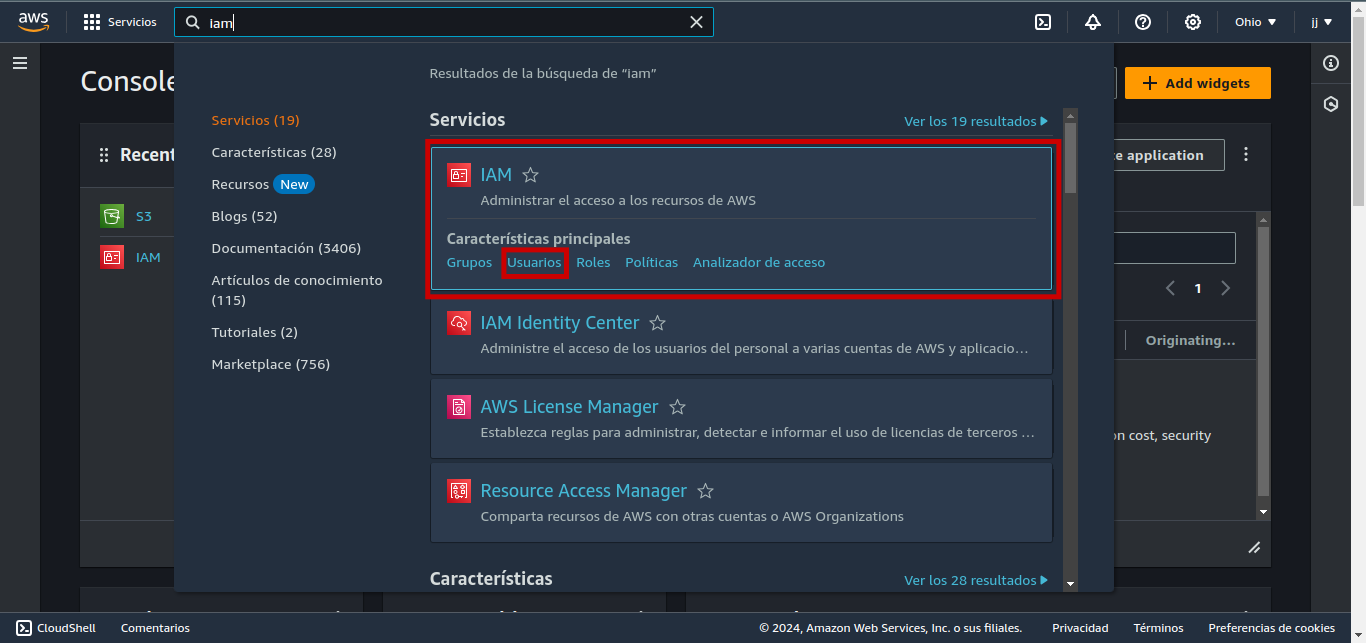This screenshot has width=1366, height=643.
Task: Go to previous applications page chevron
Action: coord(1171,288)
